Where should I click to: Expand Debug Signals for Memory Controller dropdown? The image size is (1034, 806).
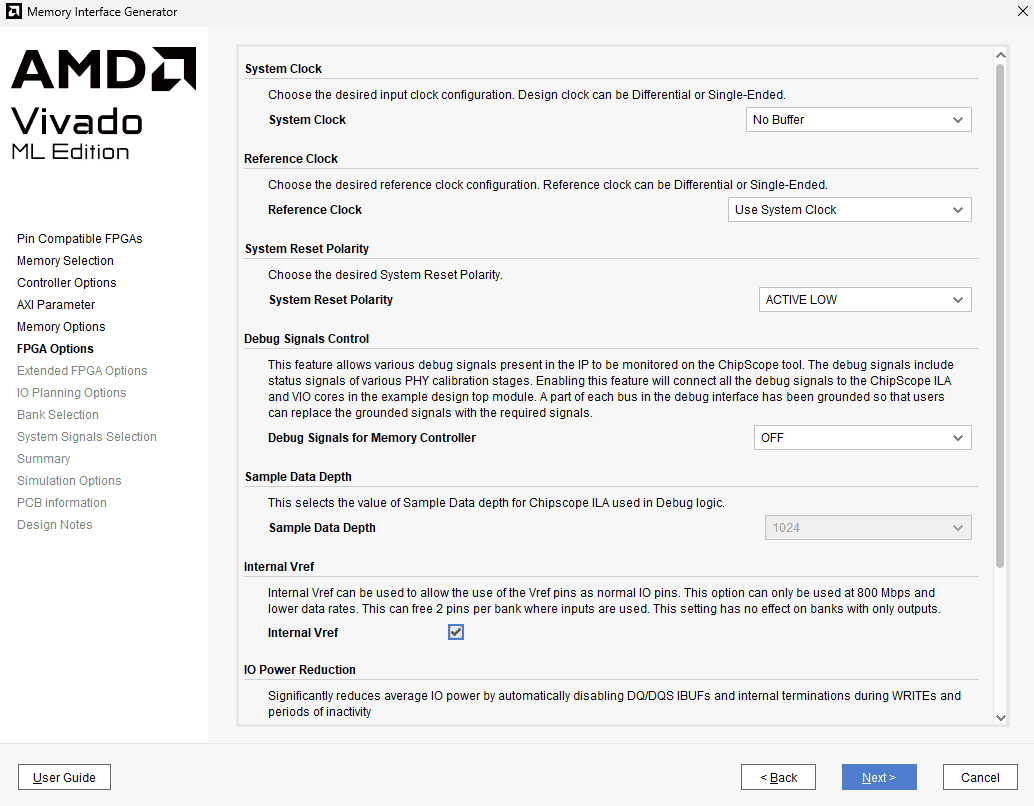(861, 438)
